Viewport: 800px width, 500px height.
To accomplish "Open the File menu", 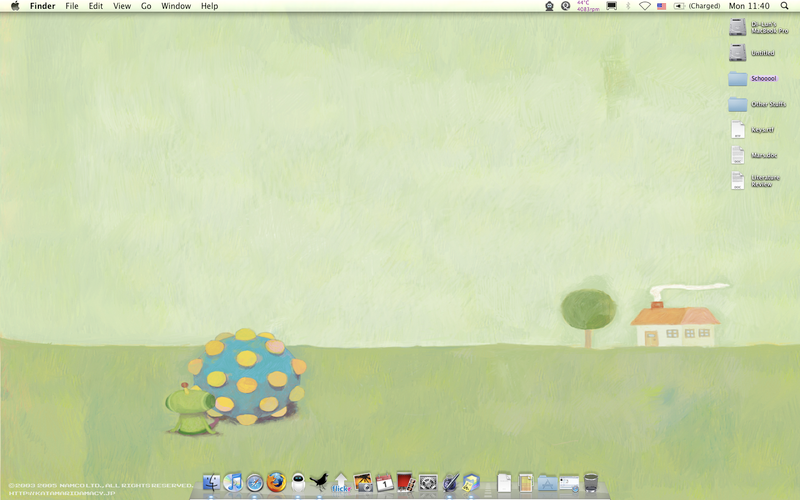I will 72,6.
